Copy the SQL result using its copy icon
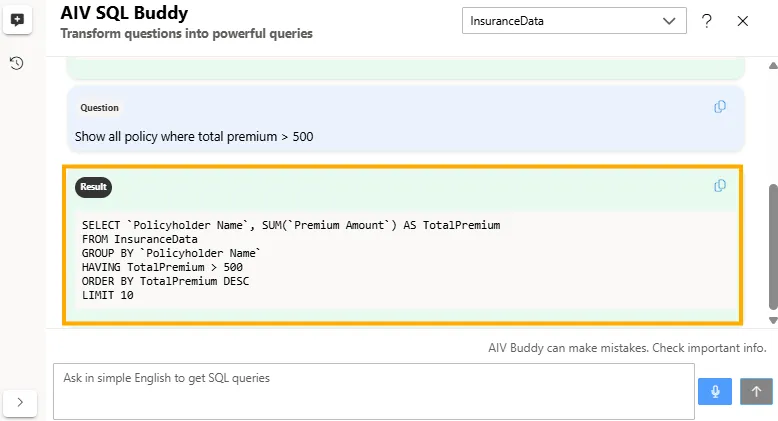 pos(720,186)
